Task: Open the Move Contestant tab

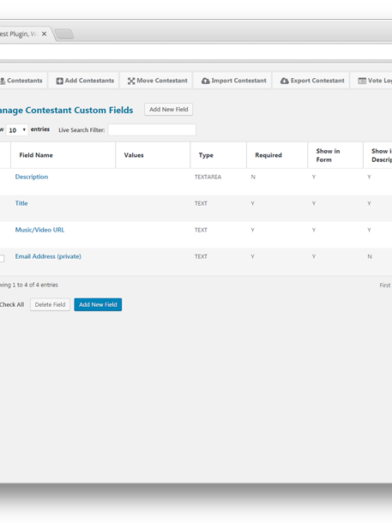Action: [x=156, y=81]
